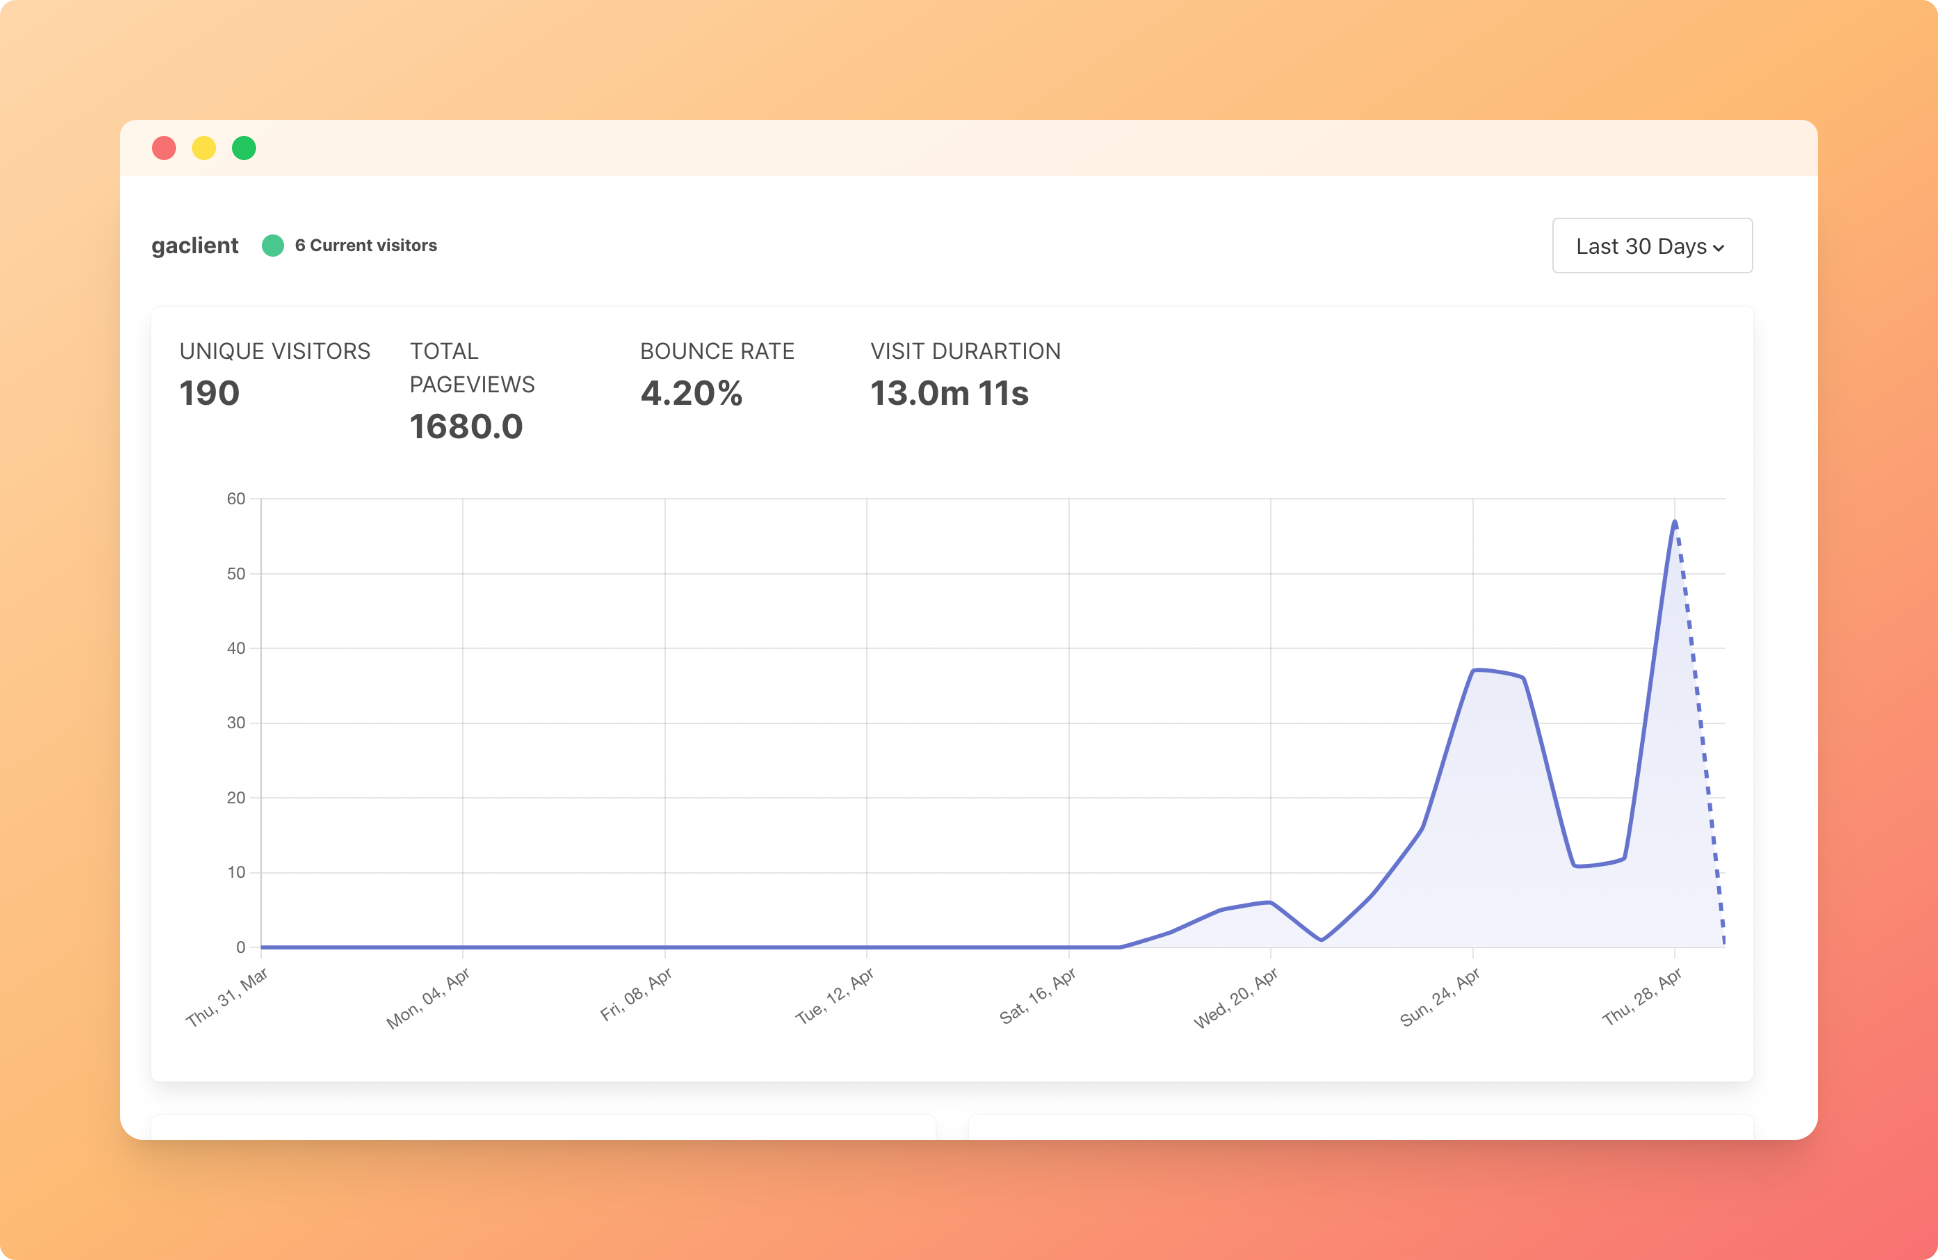Viewport: 1938px width, 1260px height.
Task: Open the Last 30 Days dropdown
Action: click(x=1651, y=246)
